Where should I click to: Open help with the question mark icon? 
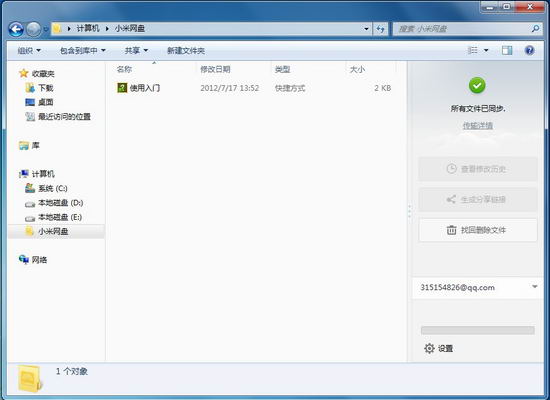[530, 51]
